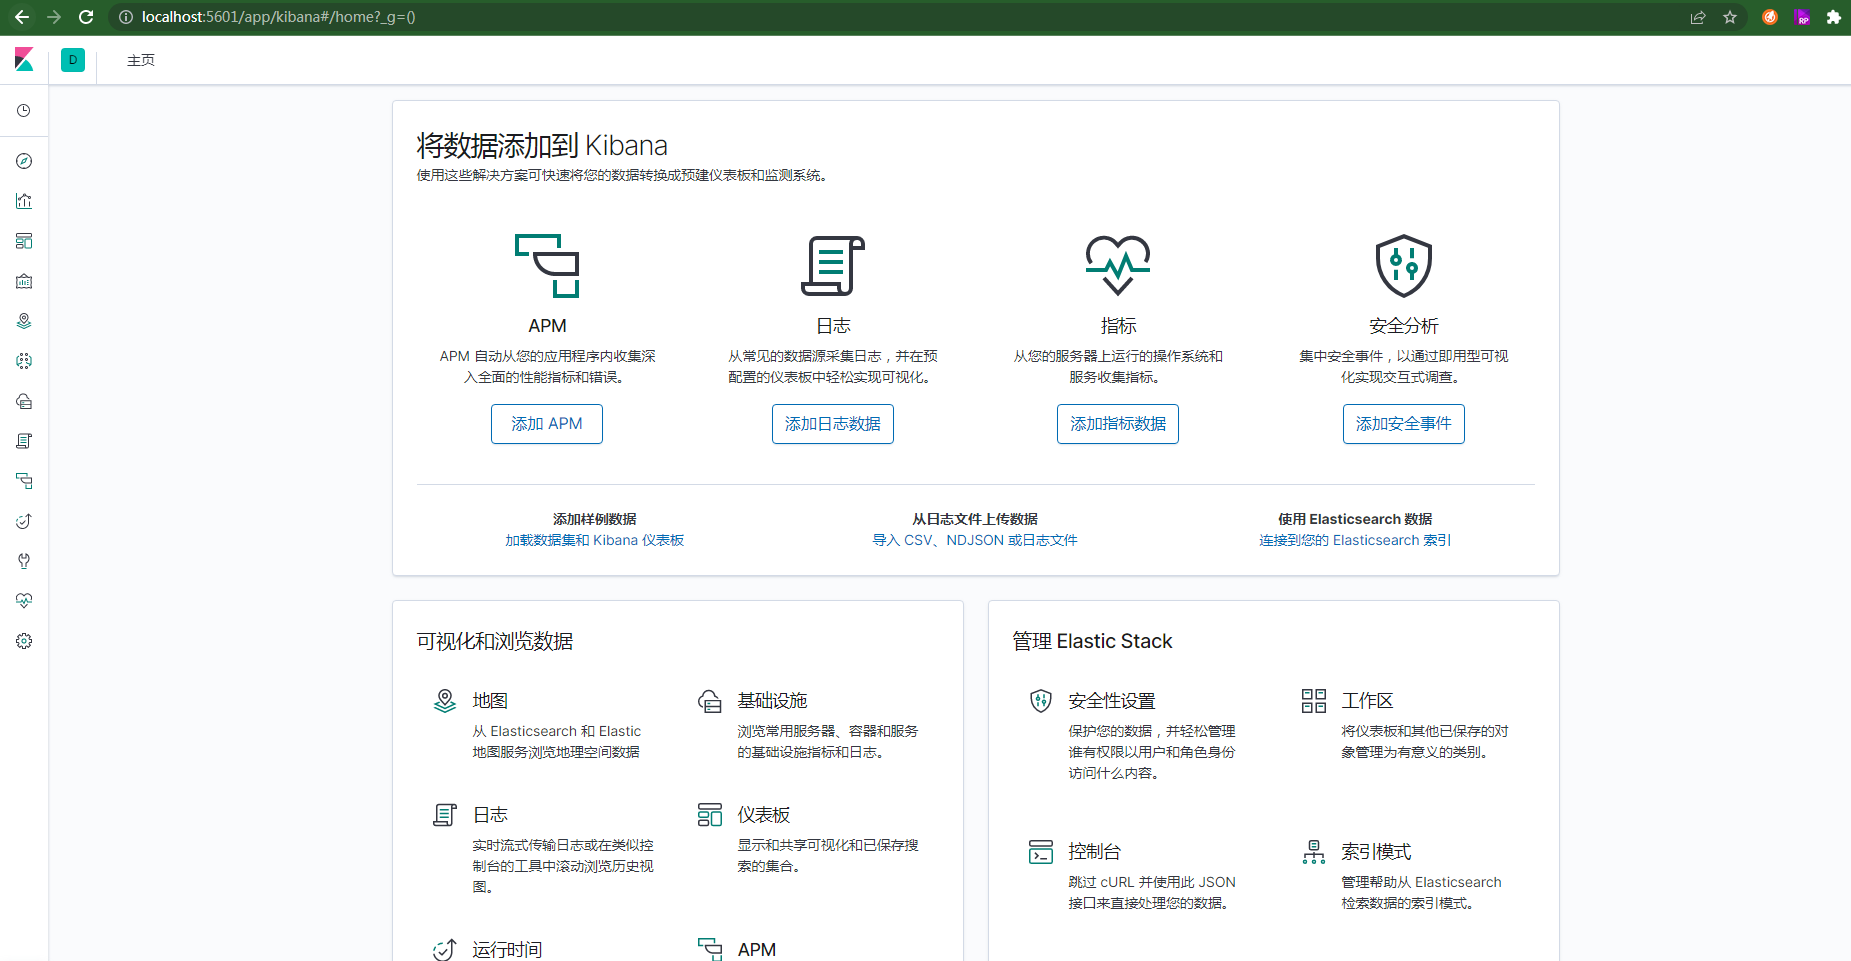Viewport: 1851px width, 961px height.
Task: Click the 添加安全事件 button
Action: [x=1404, y=424]
